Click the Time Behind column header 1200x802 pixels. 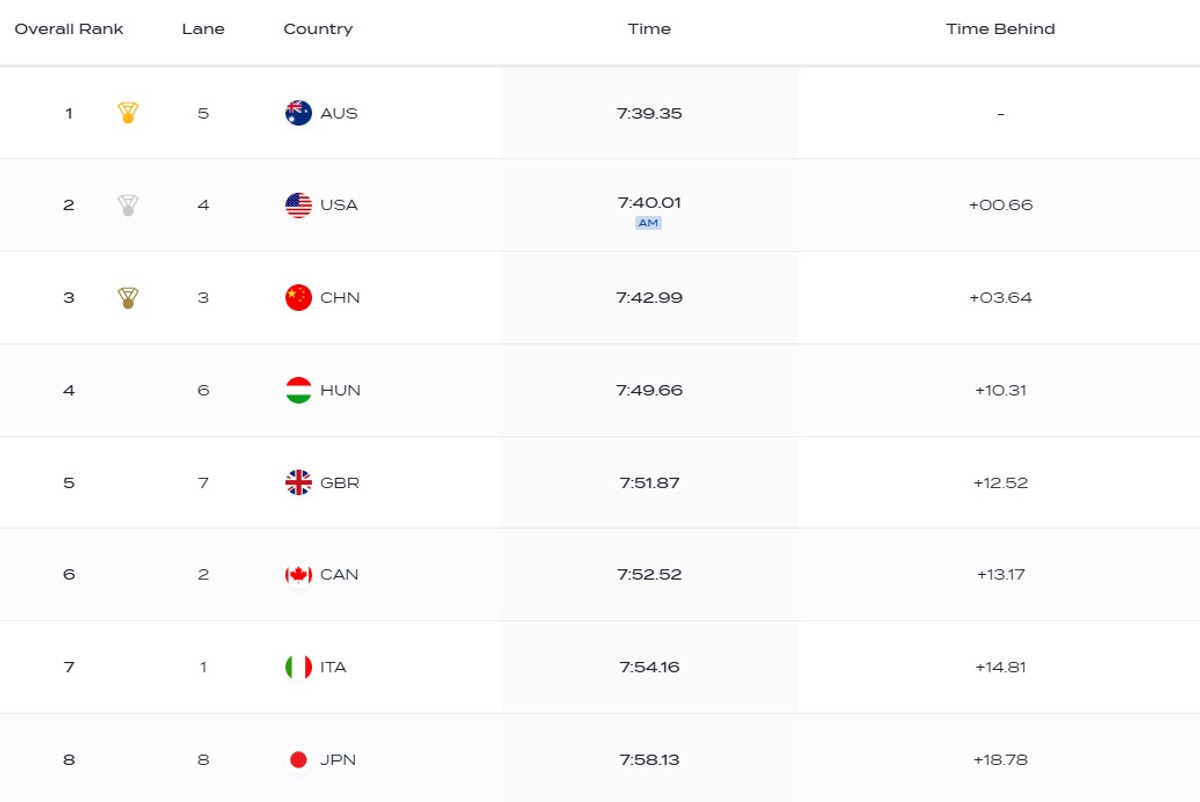1000,29
